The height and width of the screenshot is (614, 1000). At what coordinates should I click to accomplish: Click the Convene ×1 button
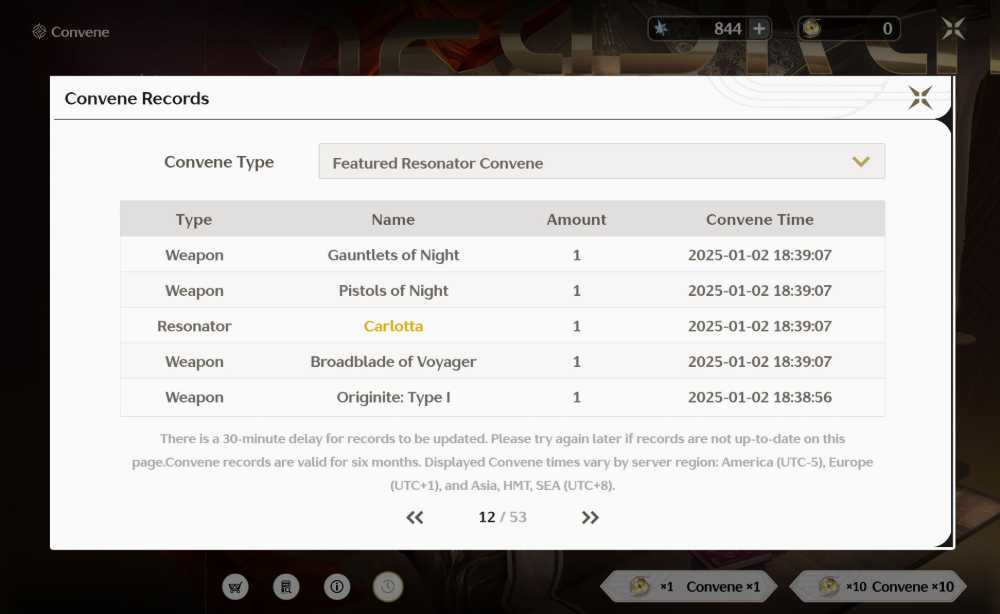689,587
